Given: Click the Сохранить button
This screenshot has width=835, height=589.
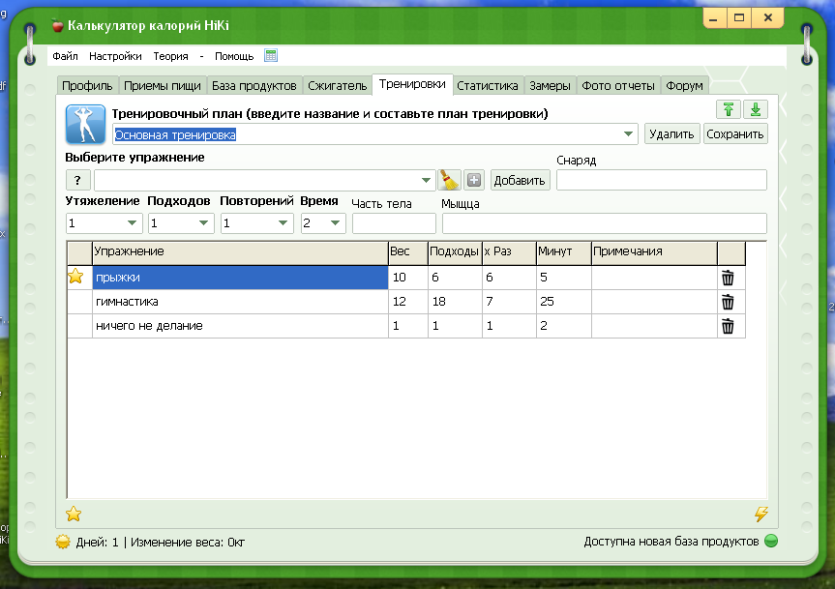Looking at the screenshot, I should (x=735, y=134).
